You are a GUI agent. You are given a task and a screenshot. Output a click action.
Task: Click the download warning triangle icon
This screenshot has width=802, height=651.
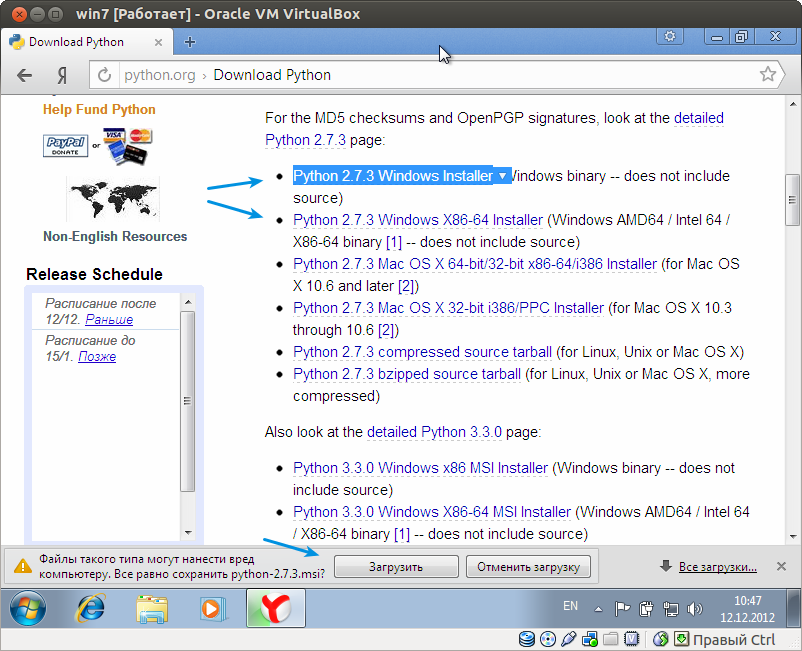point(23,566)
